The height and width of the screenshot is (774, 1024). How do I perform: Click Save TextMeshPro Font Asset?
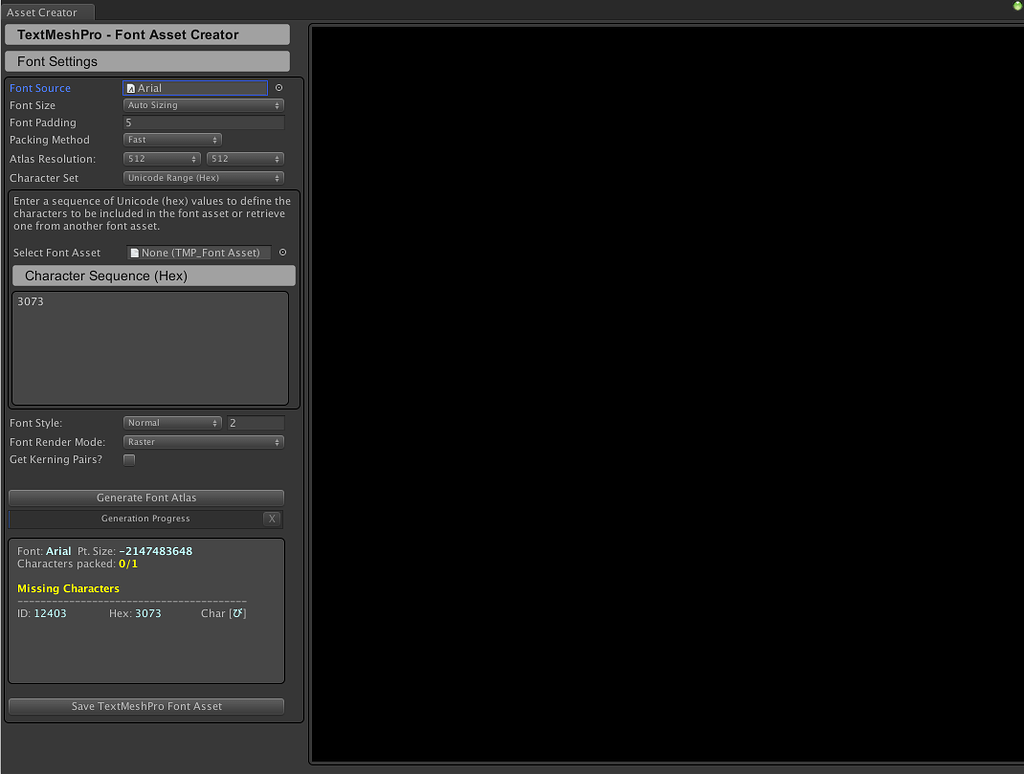coord(146,705)
